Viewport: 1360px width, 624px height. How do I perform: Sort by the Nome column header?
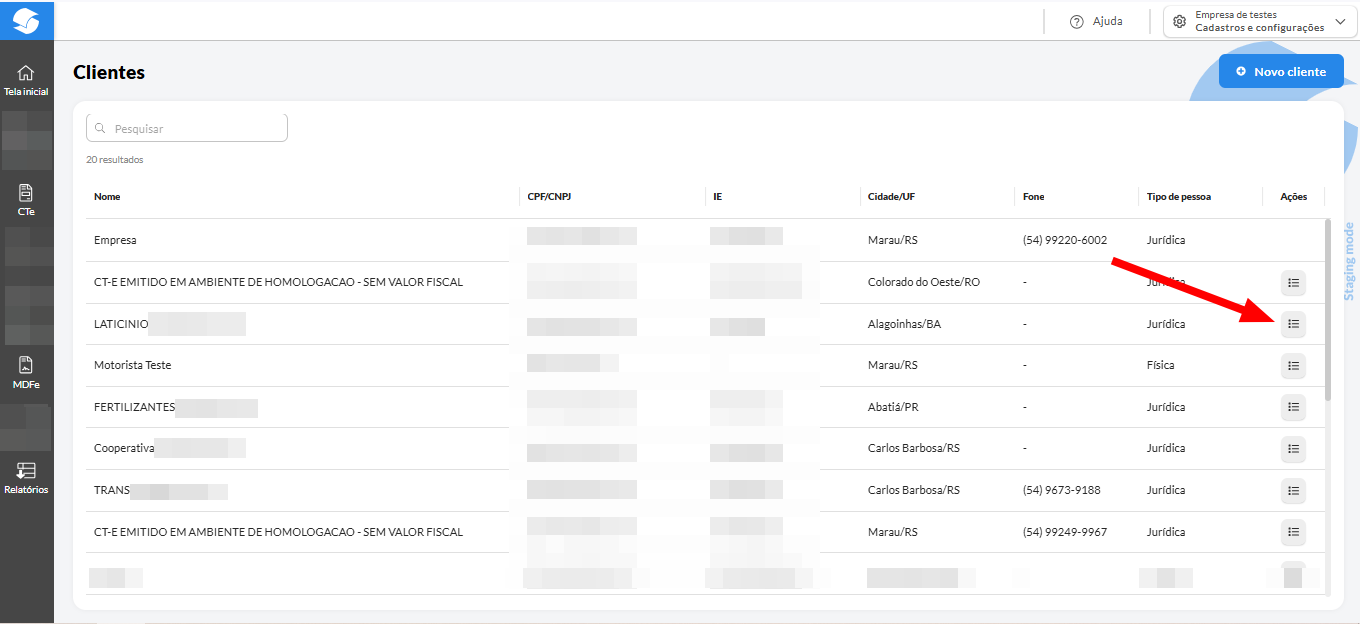[x=107, y=197]
